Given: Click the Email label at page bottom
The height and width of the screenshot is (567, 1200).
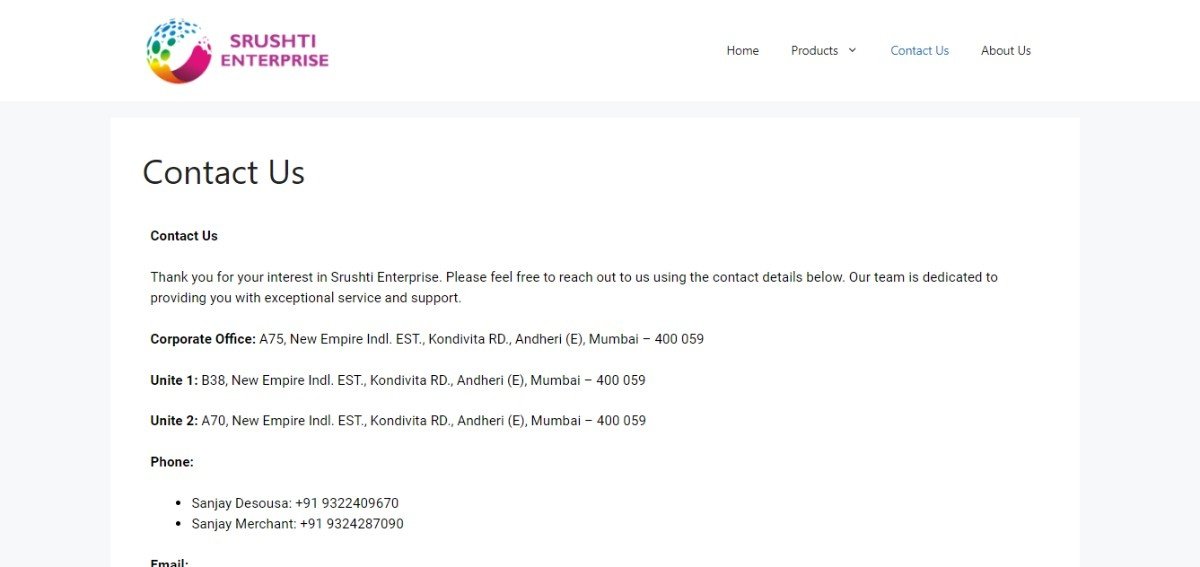Looking at the screenshot, I should [169, 562].
